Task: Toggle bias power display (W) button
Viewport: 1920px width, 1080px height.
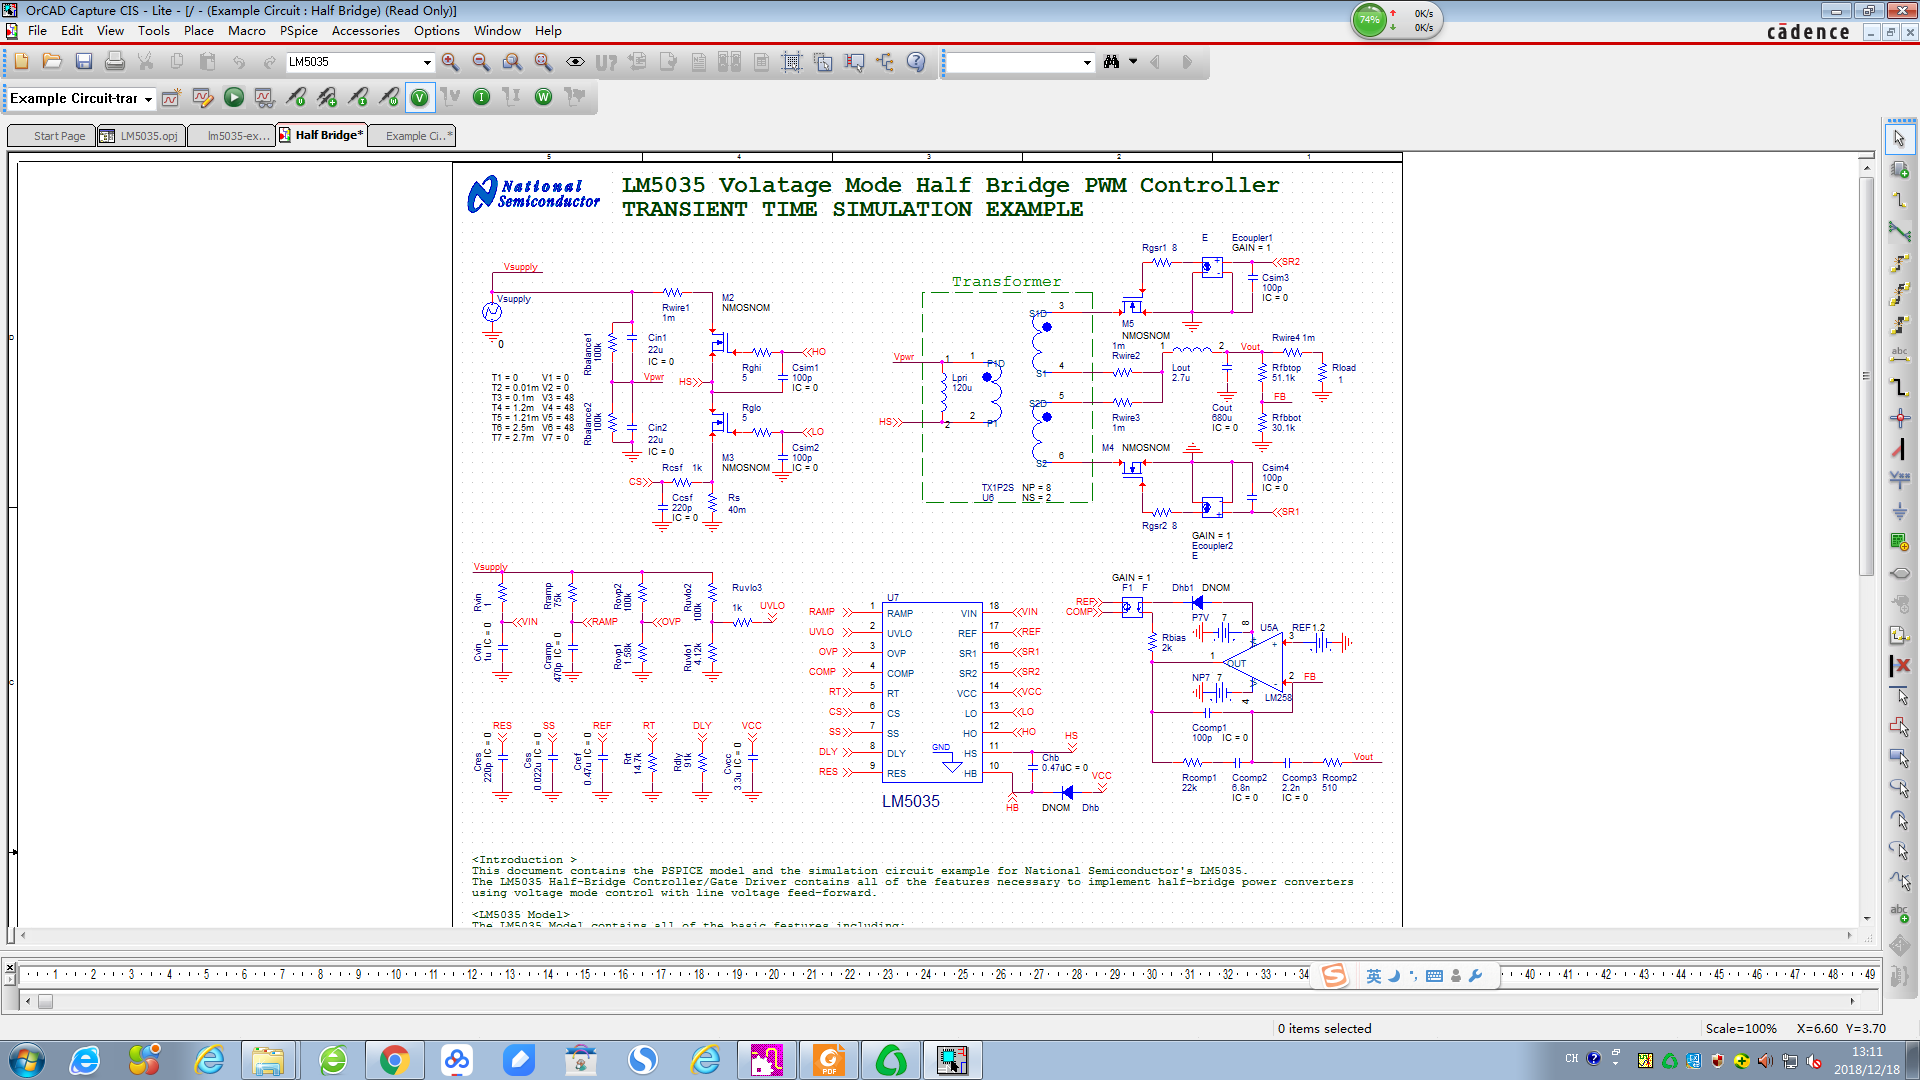Action: point(543,97)
